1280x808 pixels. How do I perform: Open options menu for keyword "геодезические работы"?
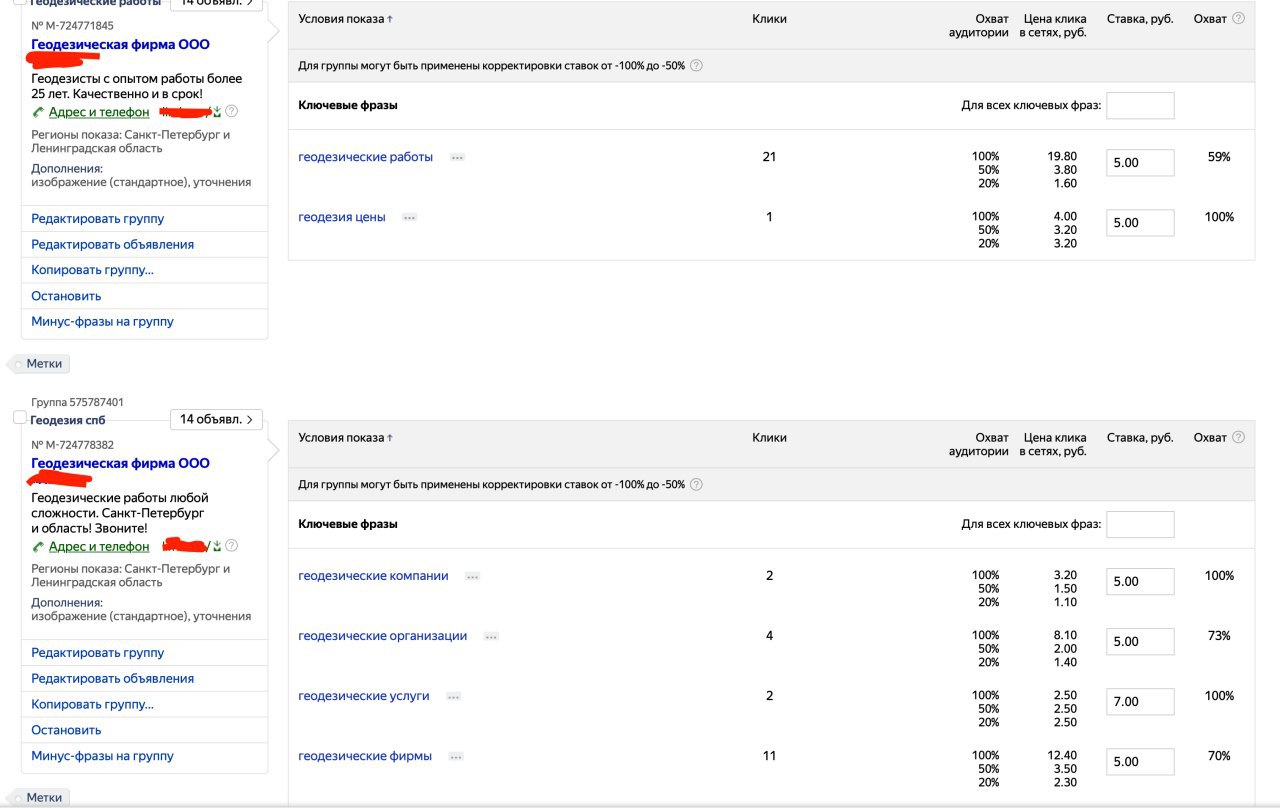[x=457, y=158]
